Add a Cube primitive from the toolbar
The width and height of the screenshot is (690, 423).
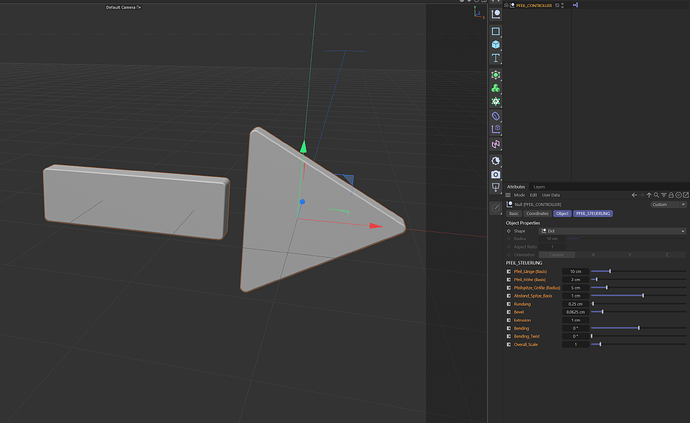click(496, 44)
